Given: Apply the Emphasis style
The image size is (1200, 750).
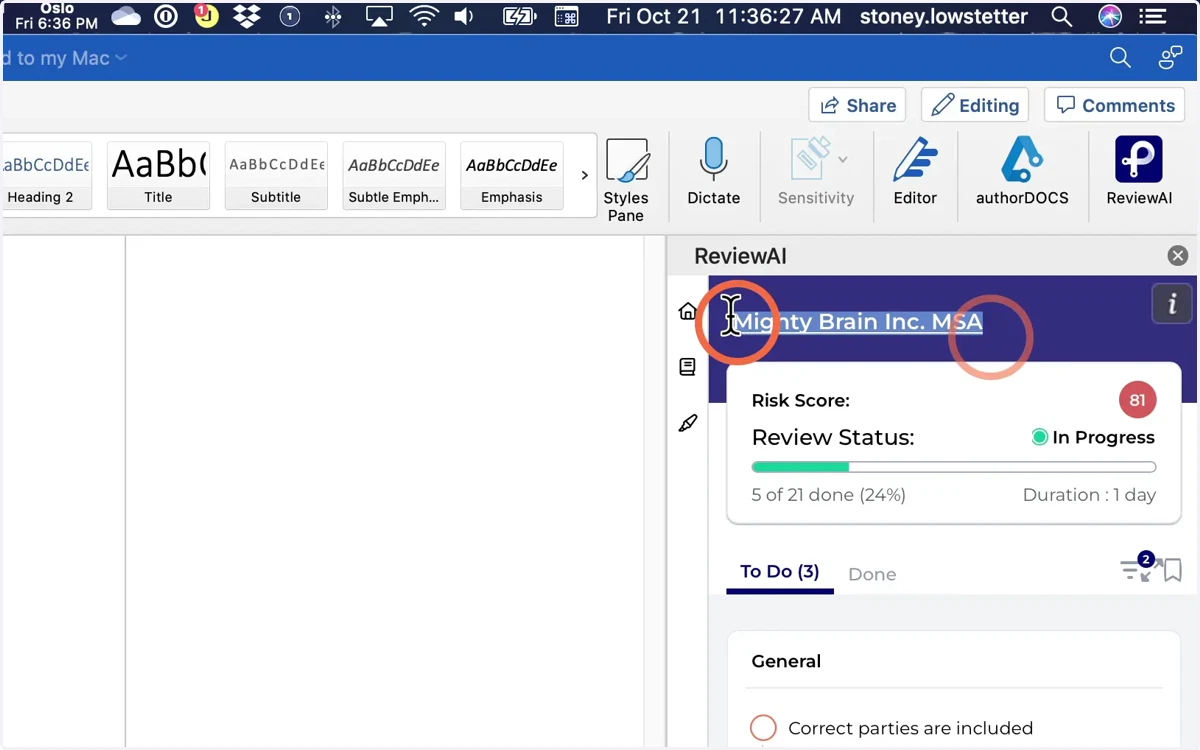Looking at the screenshot, I should click(x=511, y=175).
